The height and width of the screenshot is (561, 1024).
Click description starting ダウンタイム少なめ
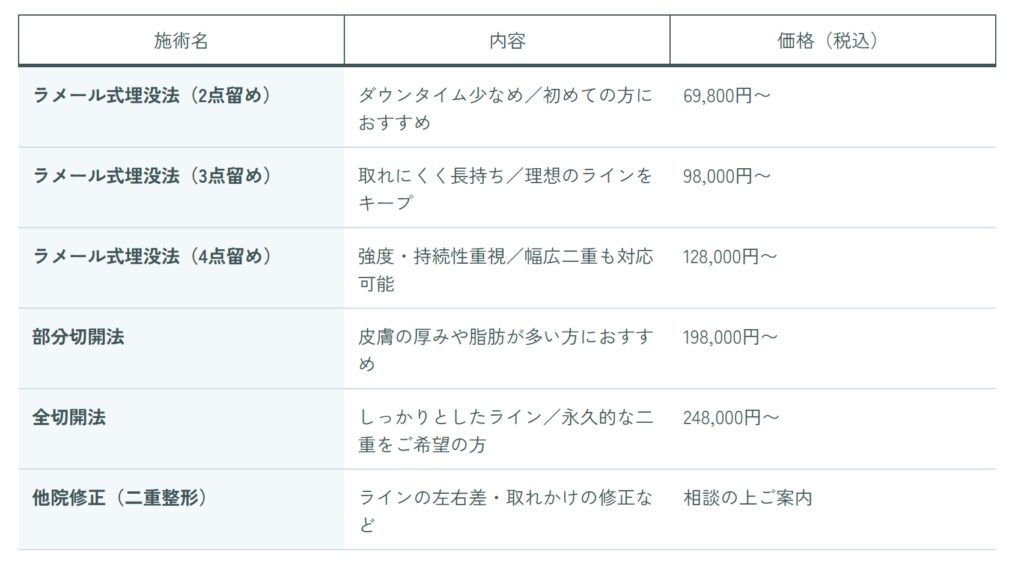(505, 109)
